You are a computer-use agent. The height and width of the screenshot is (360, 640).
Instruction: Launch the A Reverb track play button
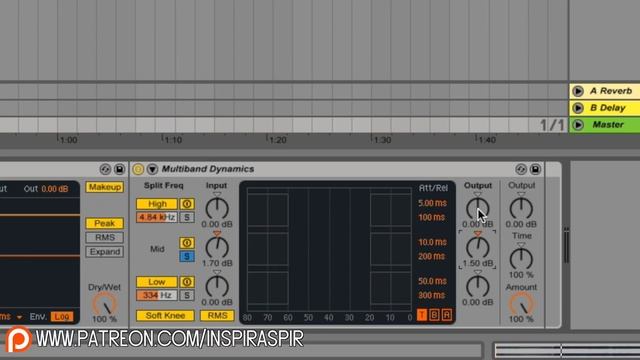[578, 91]
